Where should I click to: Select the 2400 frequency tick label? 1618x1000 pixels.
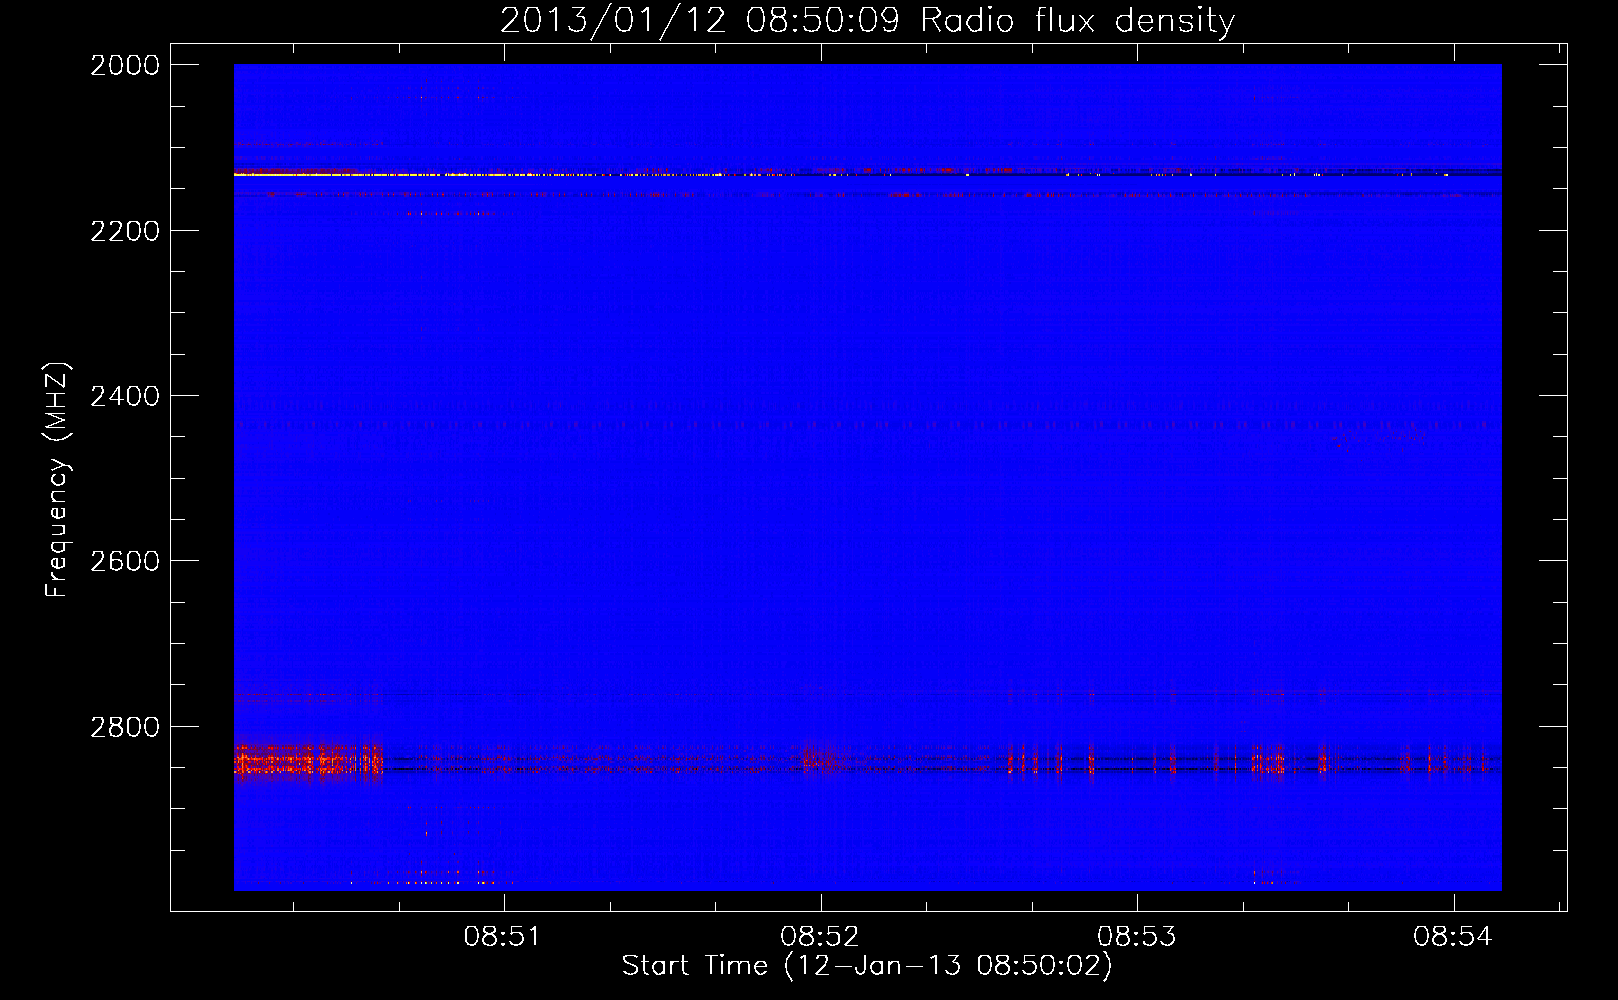tap(125, 396)
